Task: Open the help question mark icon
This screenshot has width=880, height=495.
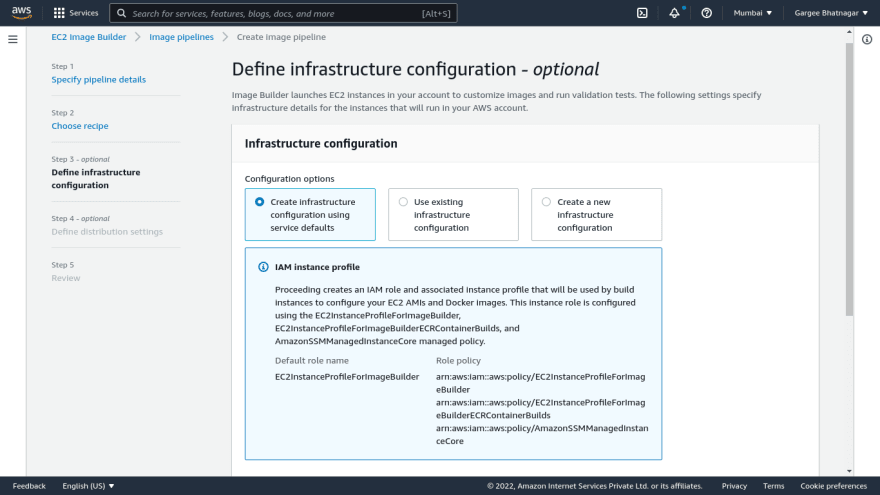Action: (x=707, y=13)
